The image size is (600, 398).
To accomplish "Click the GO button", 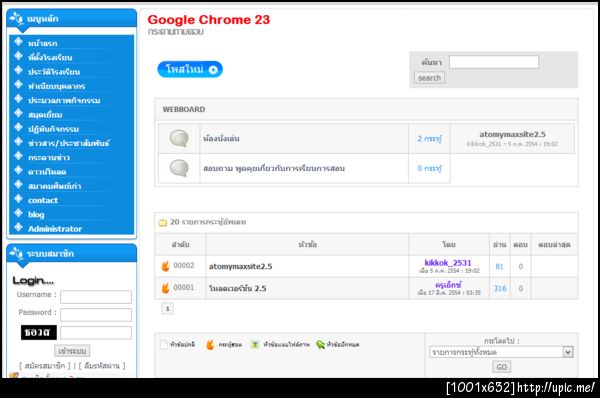I will [x=501, y=367].
